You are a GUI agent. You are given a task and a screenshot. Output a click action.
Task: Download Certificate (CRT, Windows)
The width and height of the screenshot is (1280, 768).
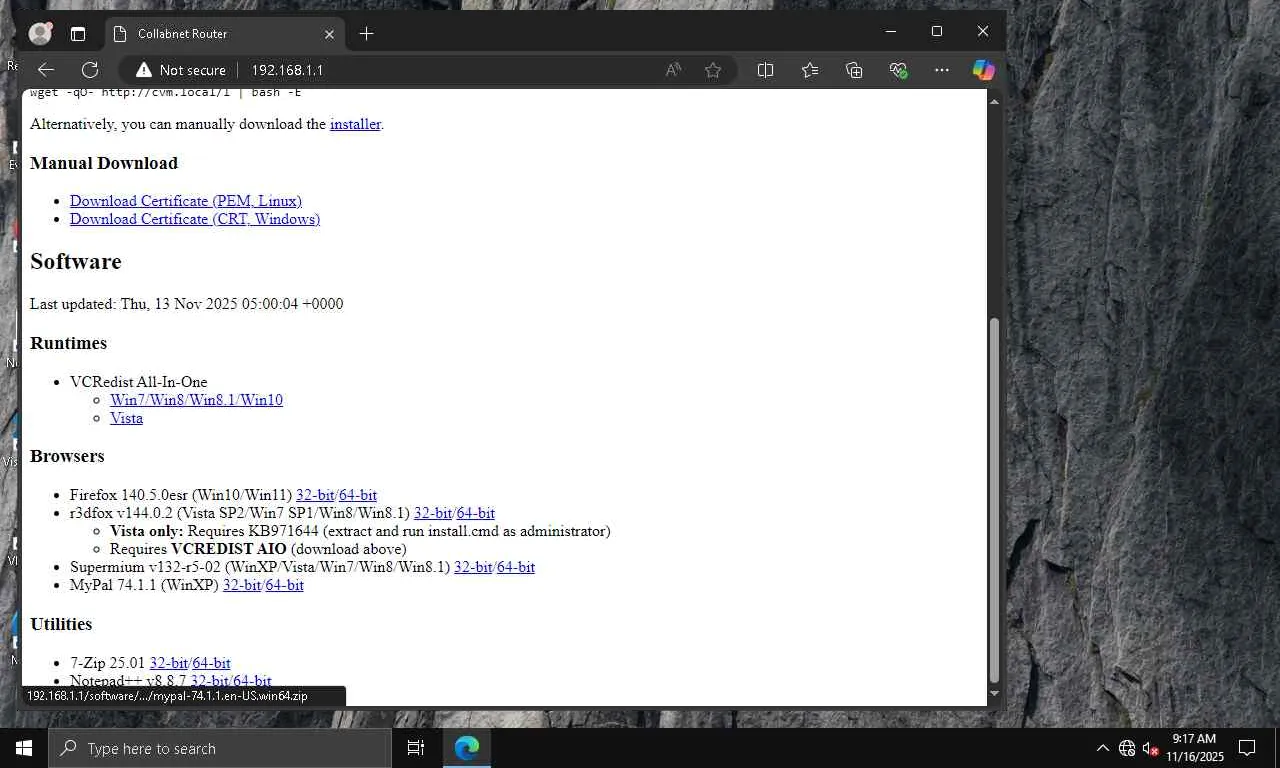(195, 219)
